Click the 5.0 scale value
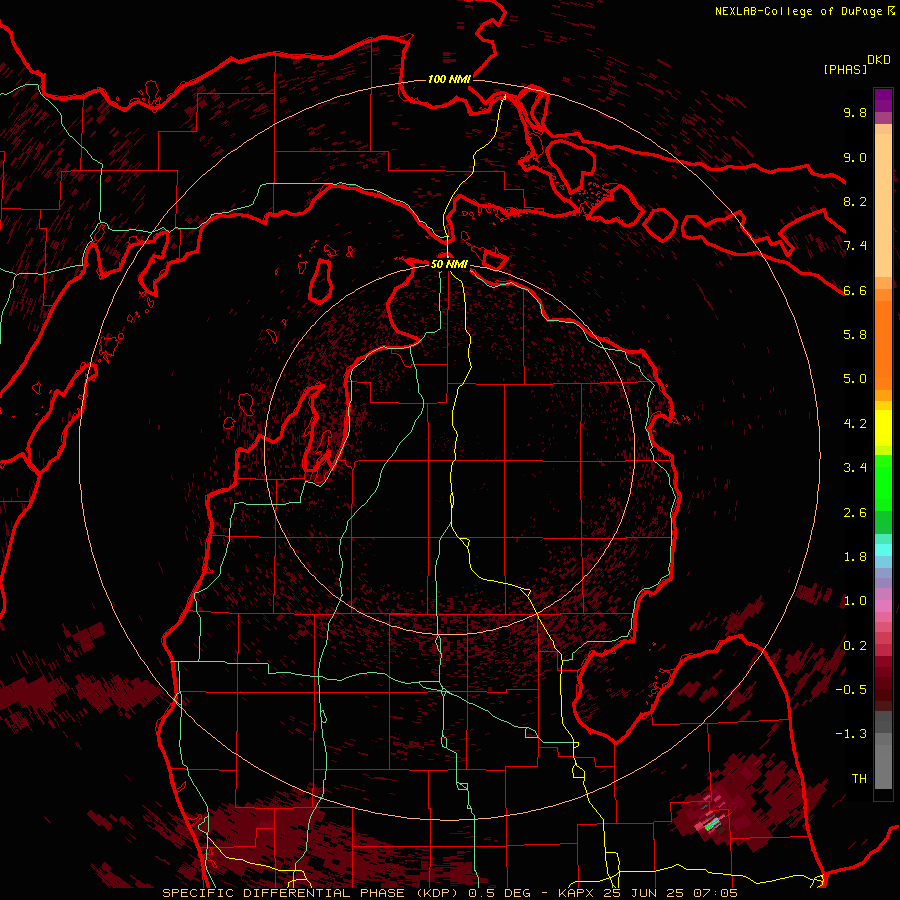This screenshot has height=900, width=900. (855, 379)
